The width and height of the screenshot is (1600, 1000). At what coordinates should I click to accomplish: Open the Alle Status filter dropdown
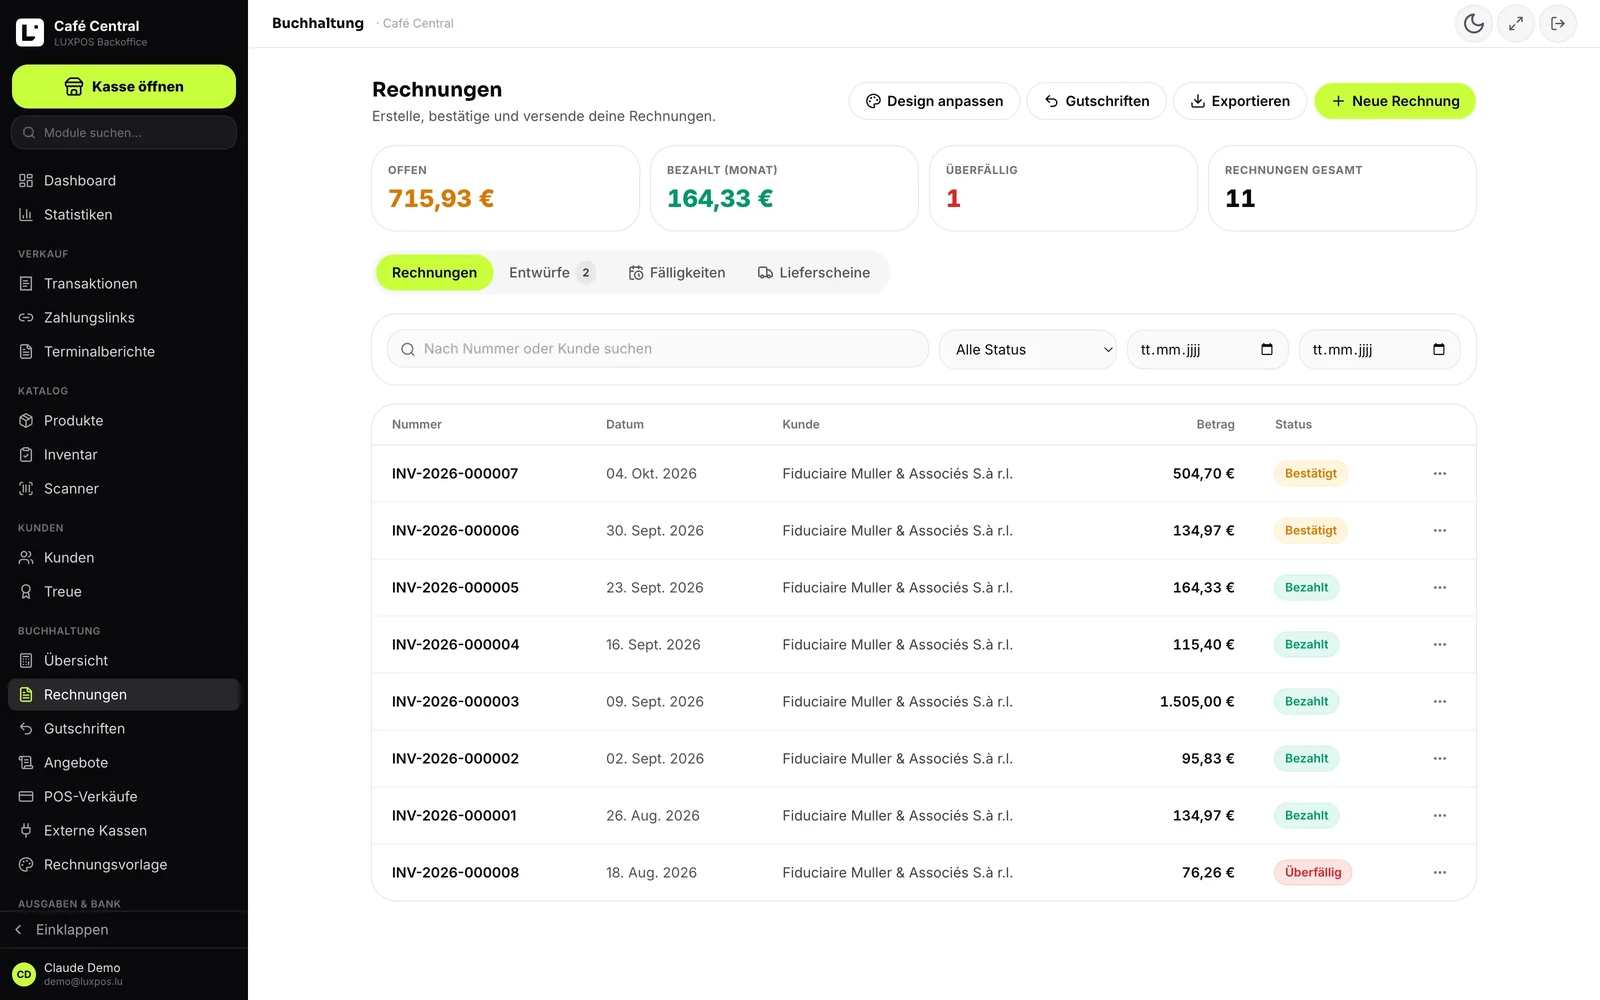tap(1028, 350)
